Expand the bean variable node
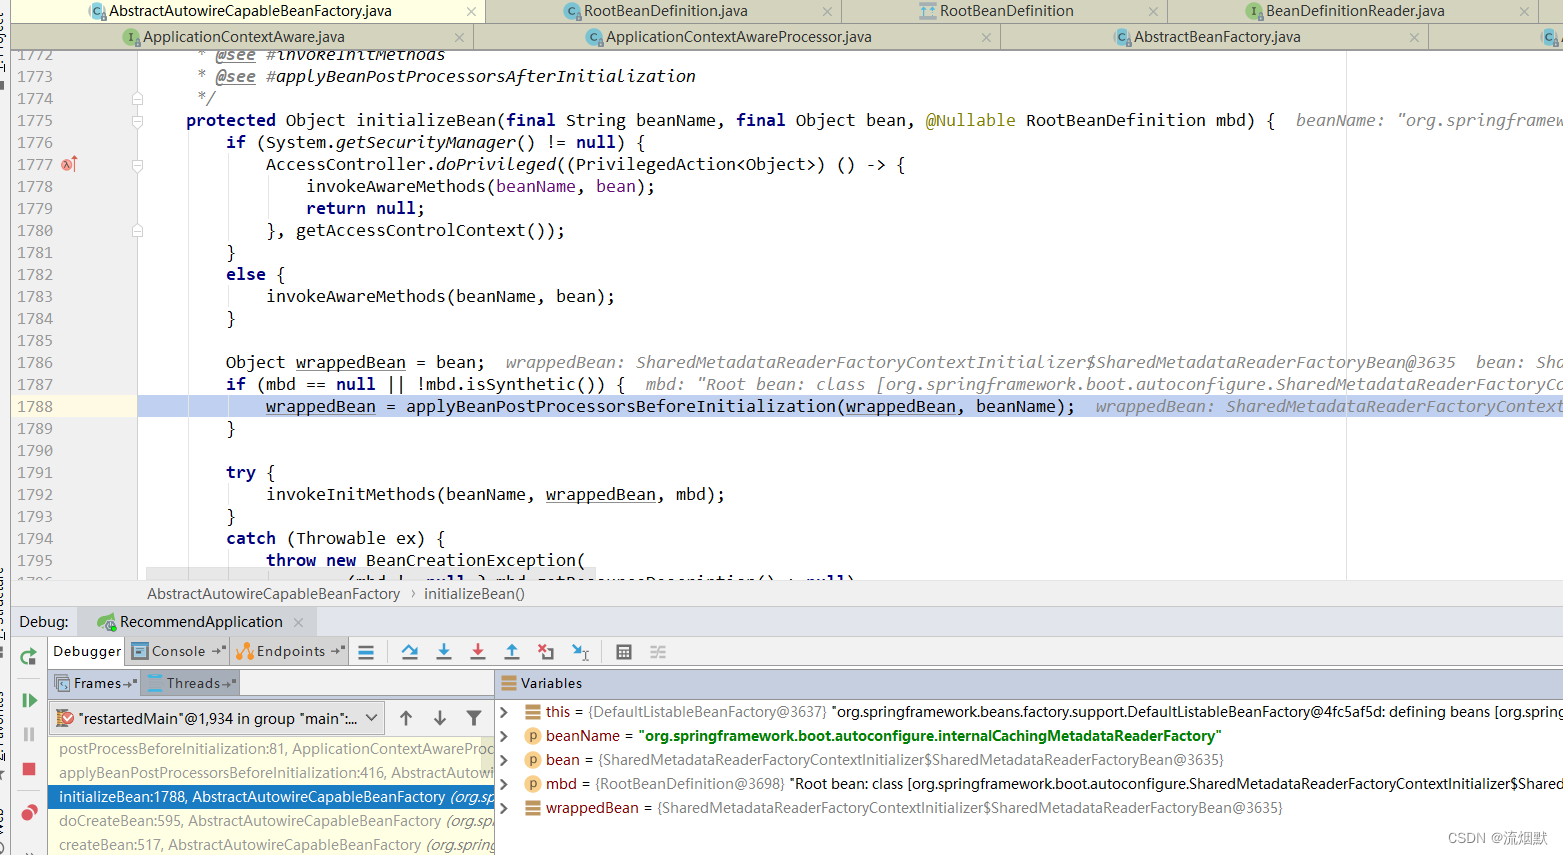Viewport: 1563px width, 855px height. tap(505, 760)
